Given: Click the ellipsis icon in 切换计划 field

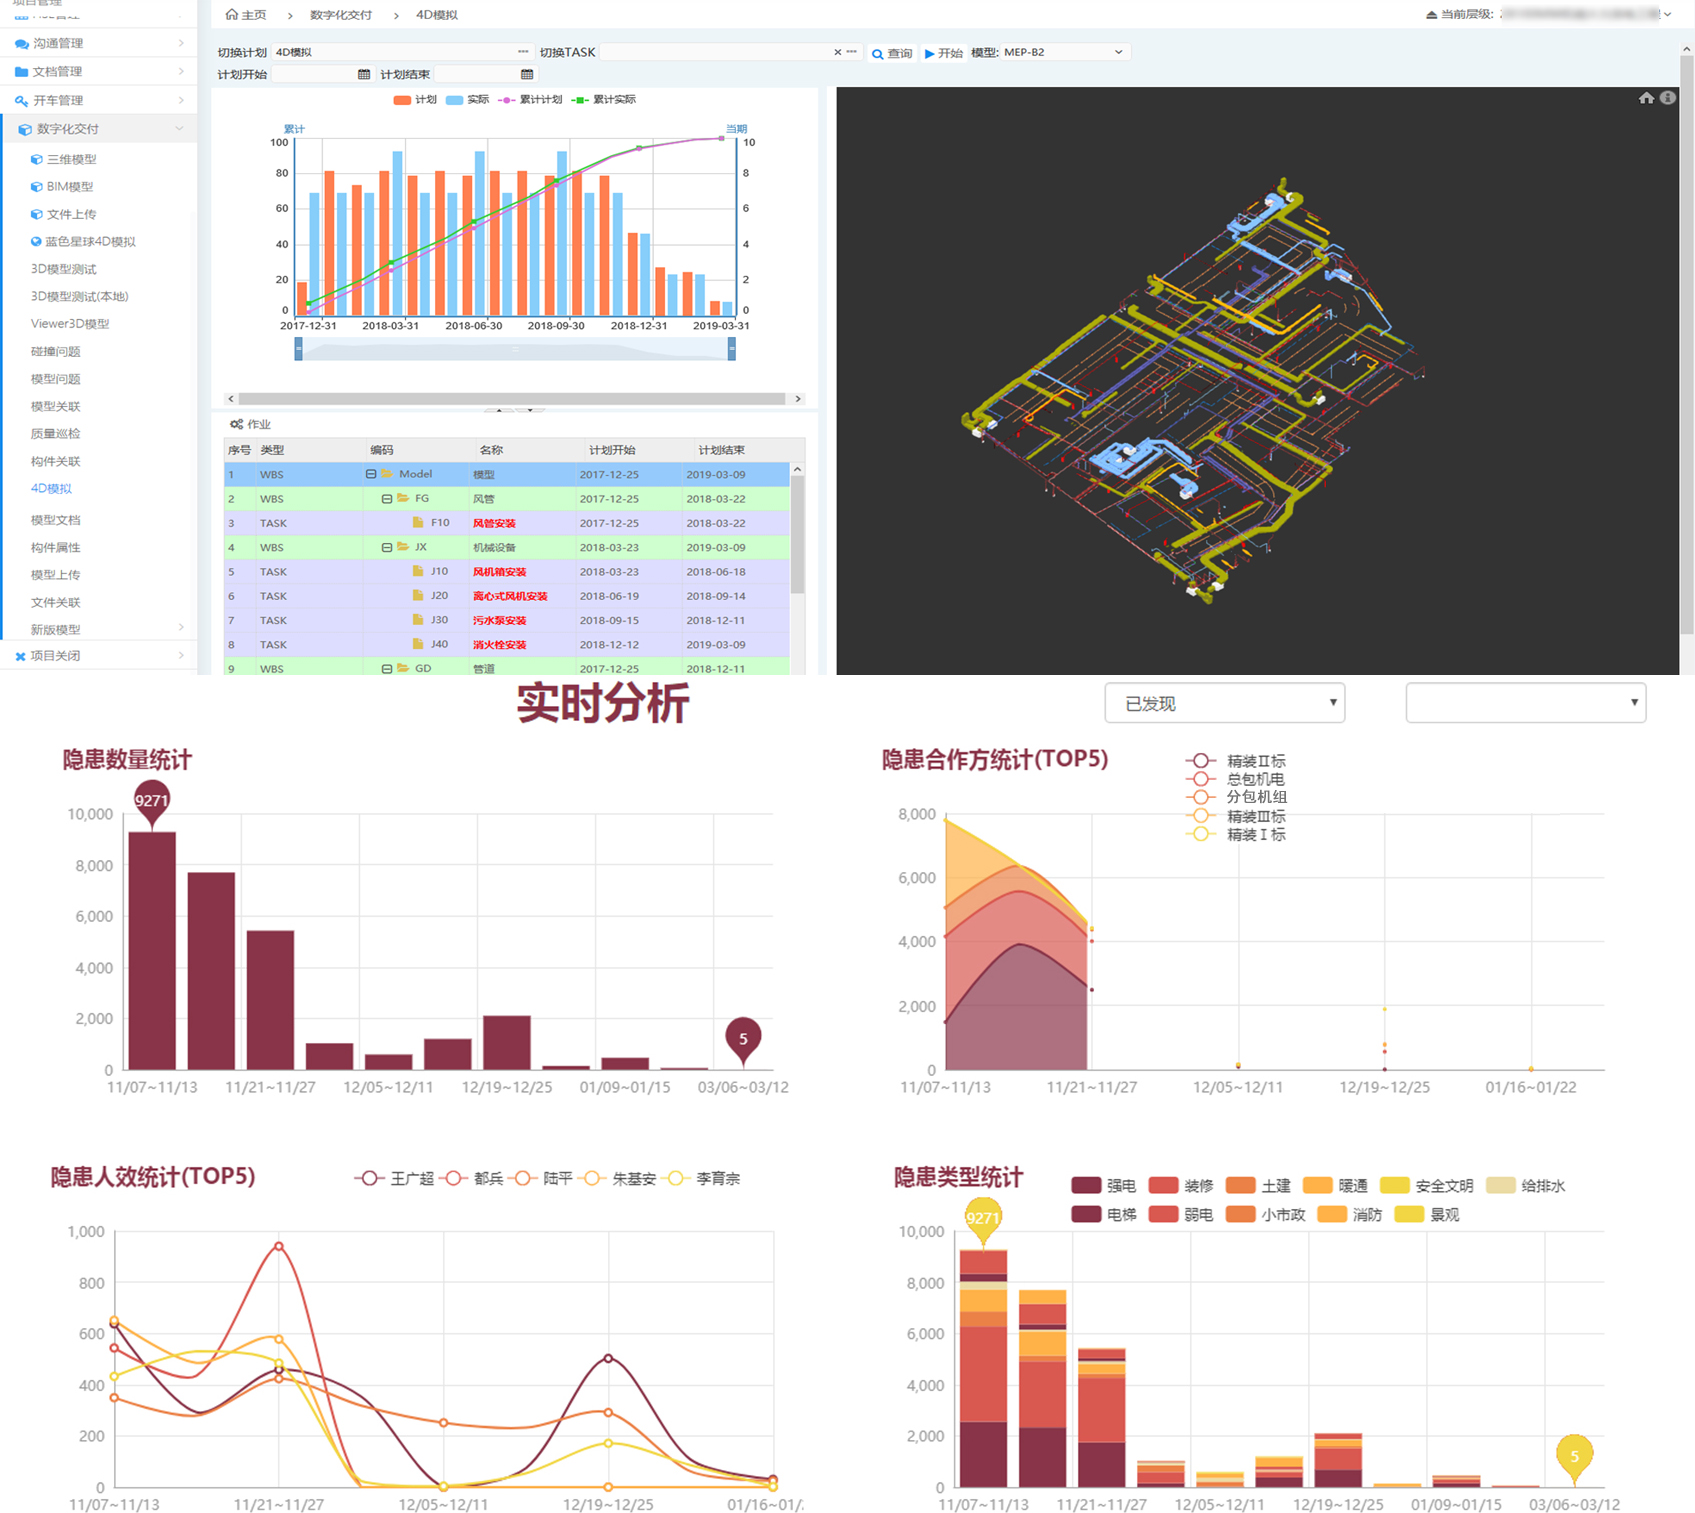Looking at the screenshot, I should (522, 52).
